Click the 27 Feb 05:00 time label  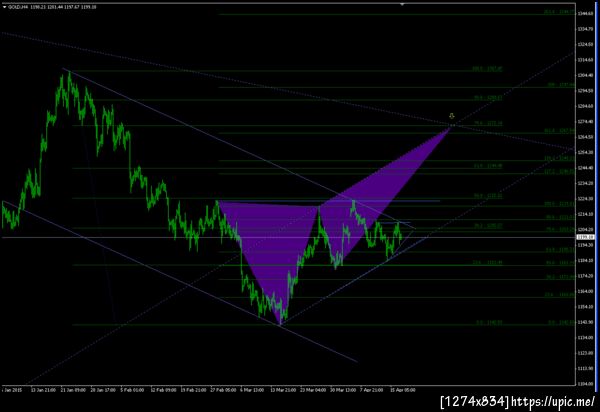tap(223, 390)
